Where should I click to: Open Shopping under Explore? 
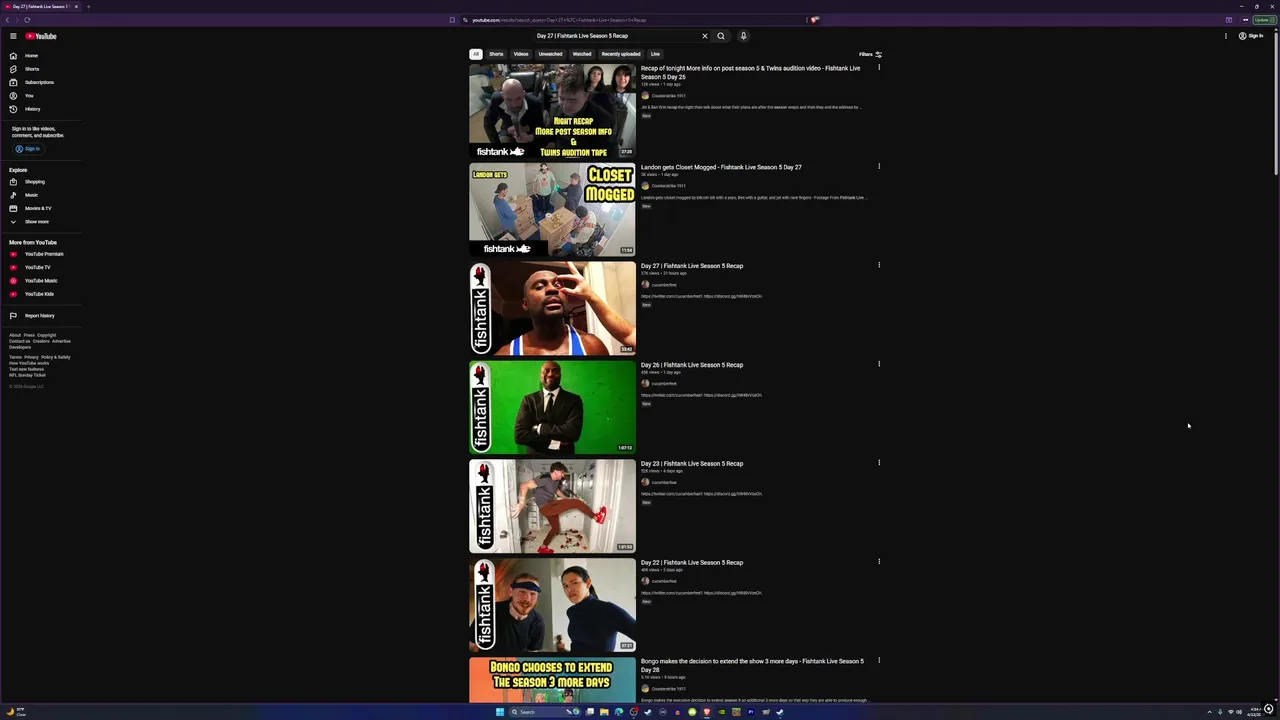tap(35, 182)
